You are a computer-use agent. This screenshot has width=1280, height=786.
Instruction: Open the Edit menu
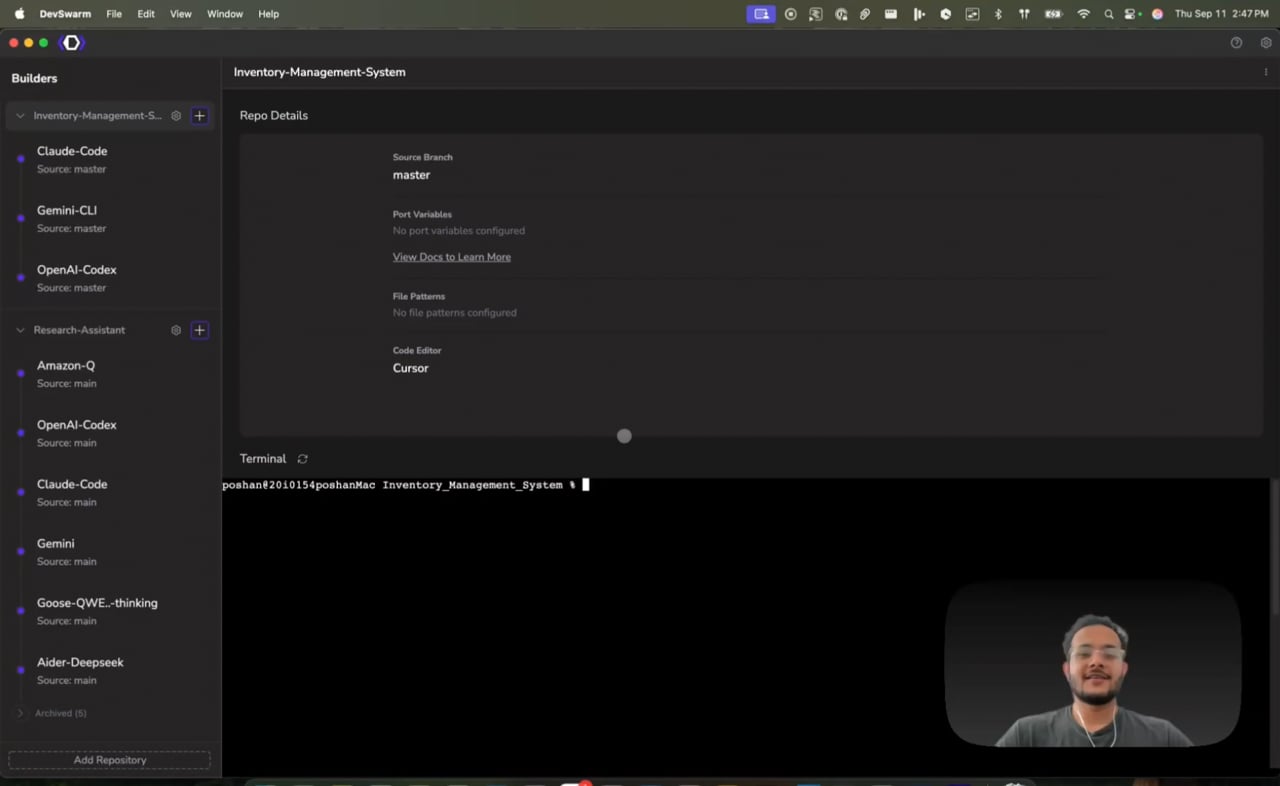[146, 14]
